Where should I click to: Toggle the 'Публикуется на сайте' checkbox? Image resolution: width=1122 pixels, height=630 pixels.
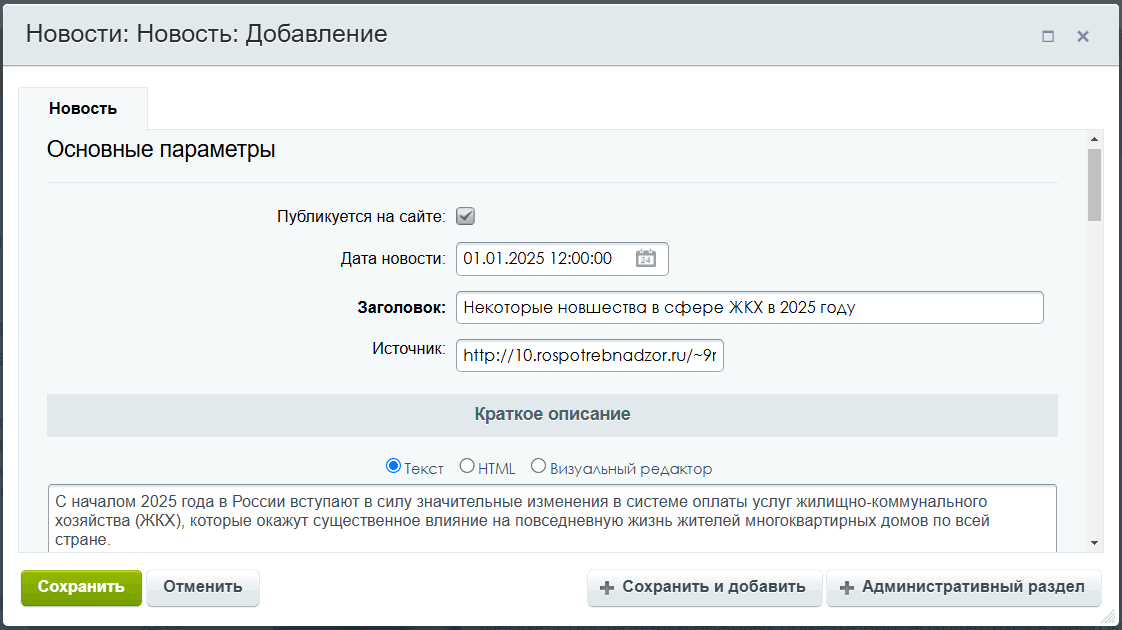[x=465, y=216]
